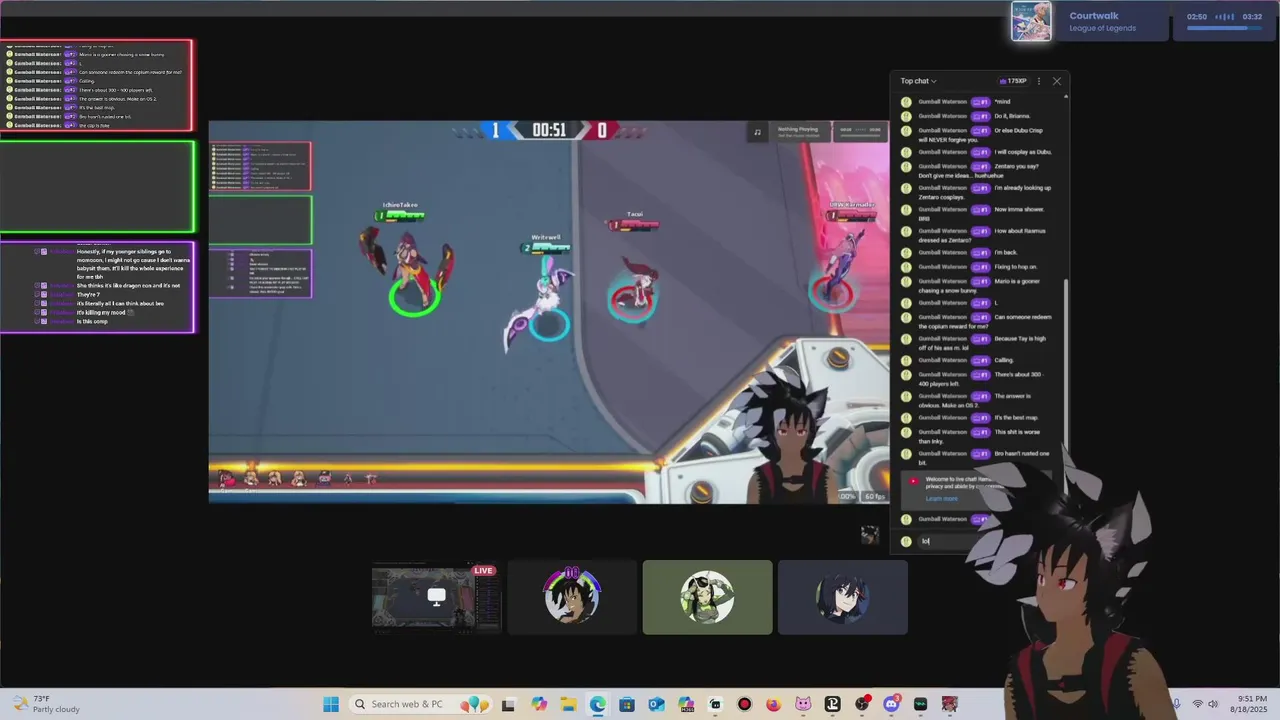The image size is (1280, 720).
Task: Open the LIVE screen share thumbnail
Action: point(436,597)
